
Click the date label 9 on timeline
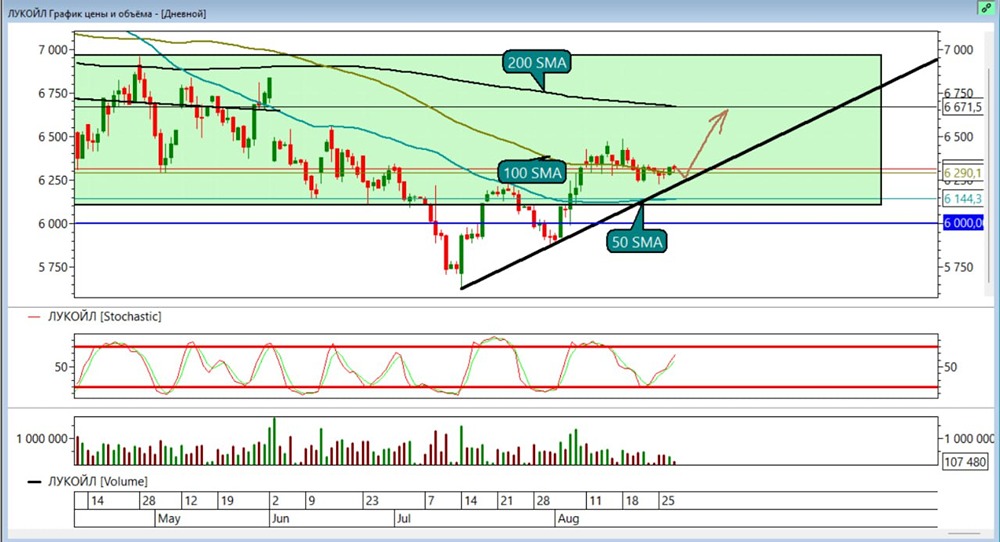pyautogui.click(x=311, y=501)
